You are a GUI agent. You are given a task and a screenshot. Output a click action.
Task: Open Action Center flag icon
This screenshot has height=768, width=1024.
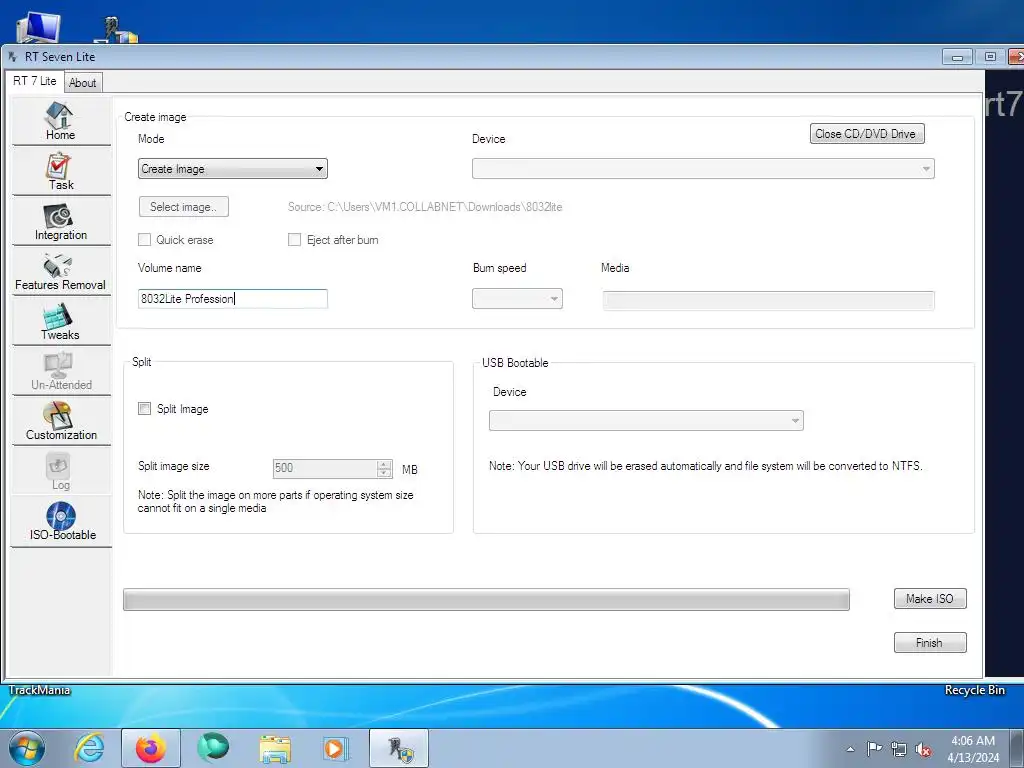(x=874, y=749)
